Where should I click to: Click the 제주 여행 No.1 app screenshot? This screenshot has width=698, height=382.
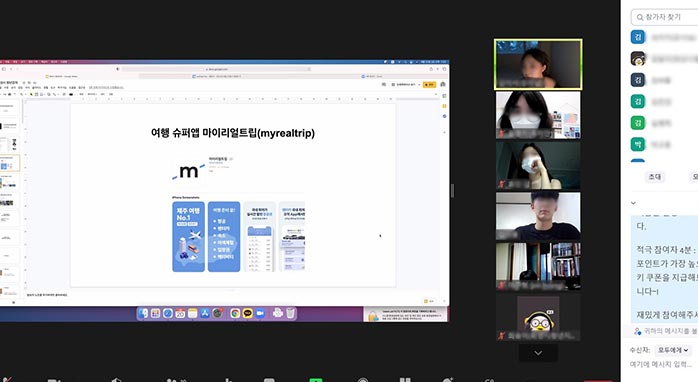coord(188,236)
